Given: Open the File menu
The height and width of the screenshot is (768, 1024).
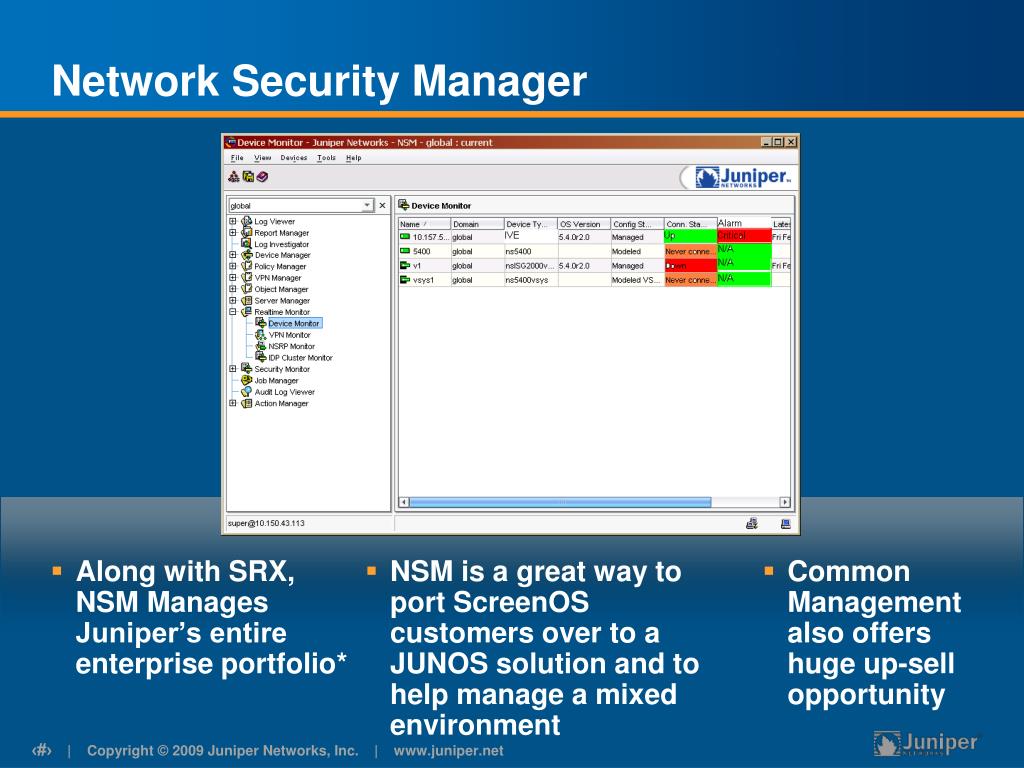Looking at the screenshot, I should (237, 158).
